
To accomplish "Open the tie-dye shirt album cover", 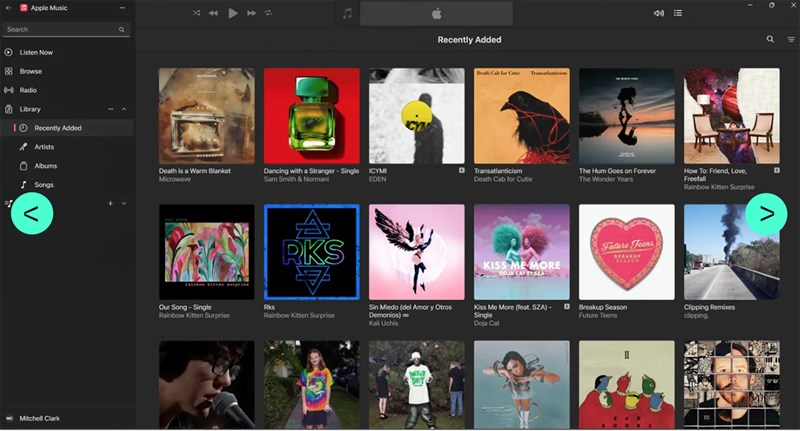I will click(x=312, y=385).
